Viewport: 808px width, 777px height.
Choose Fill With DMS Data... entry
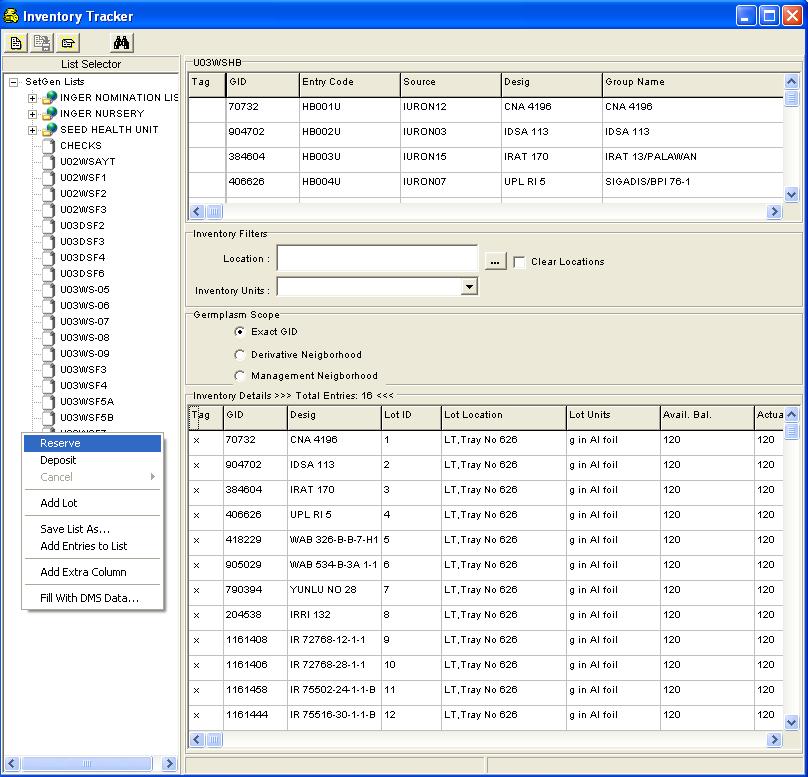pyautogui.click(x=92, y=598)
